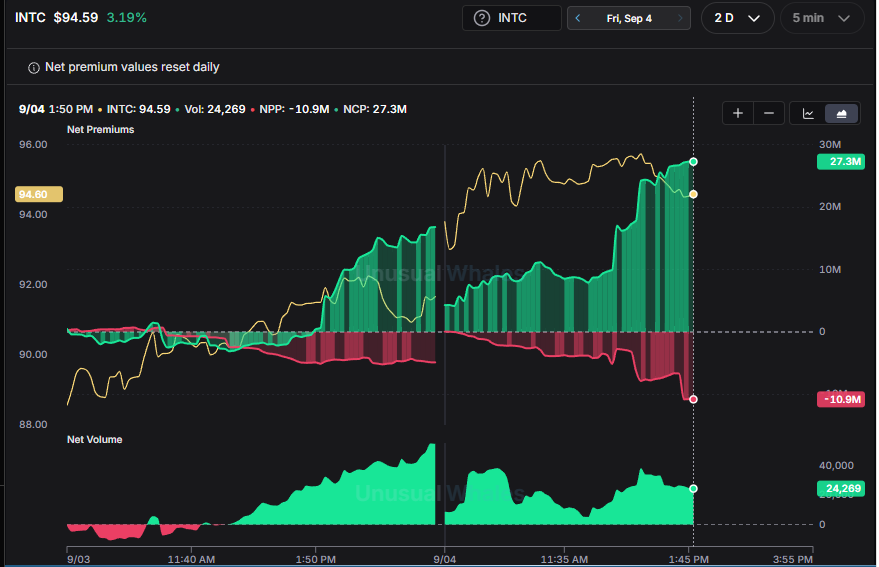
Task: Click the 9/04 label on time axis
Action: (445, 559)
